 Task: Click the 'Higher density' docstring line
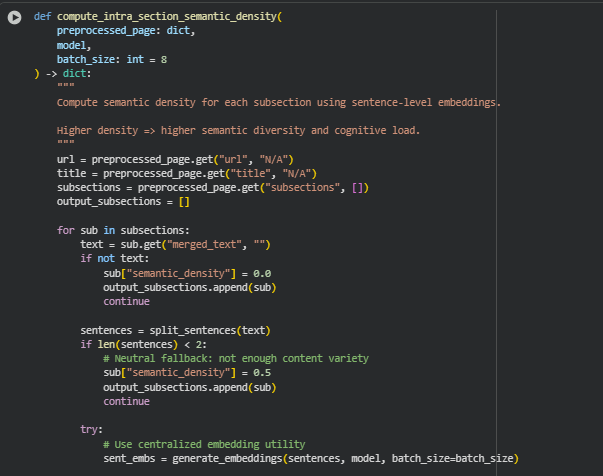tap(238, 130)
